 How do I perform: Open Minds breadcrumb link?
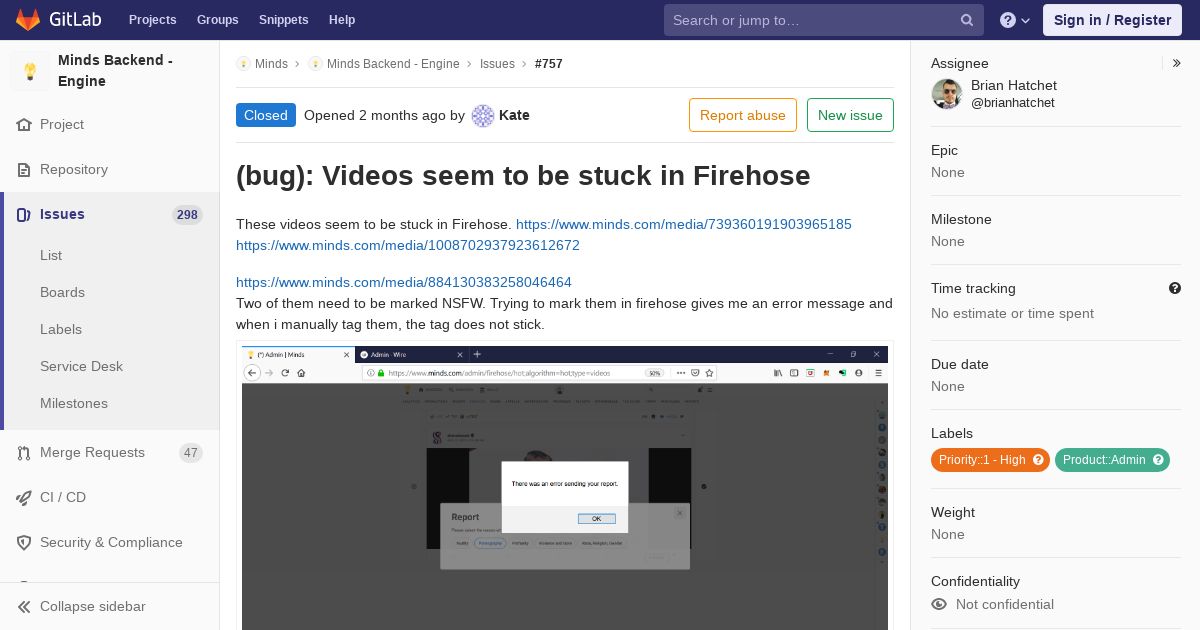(x=271, y=64)
